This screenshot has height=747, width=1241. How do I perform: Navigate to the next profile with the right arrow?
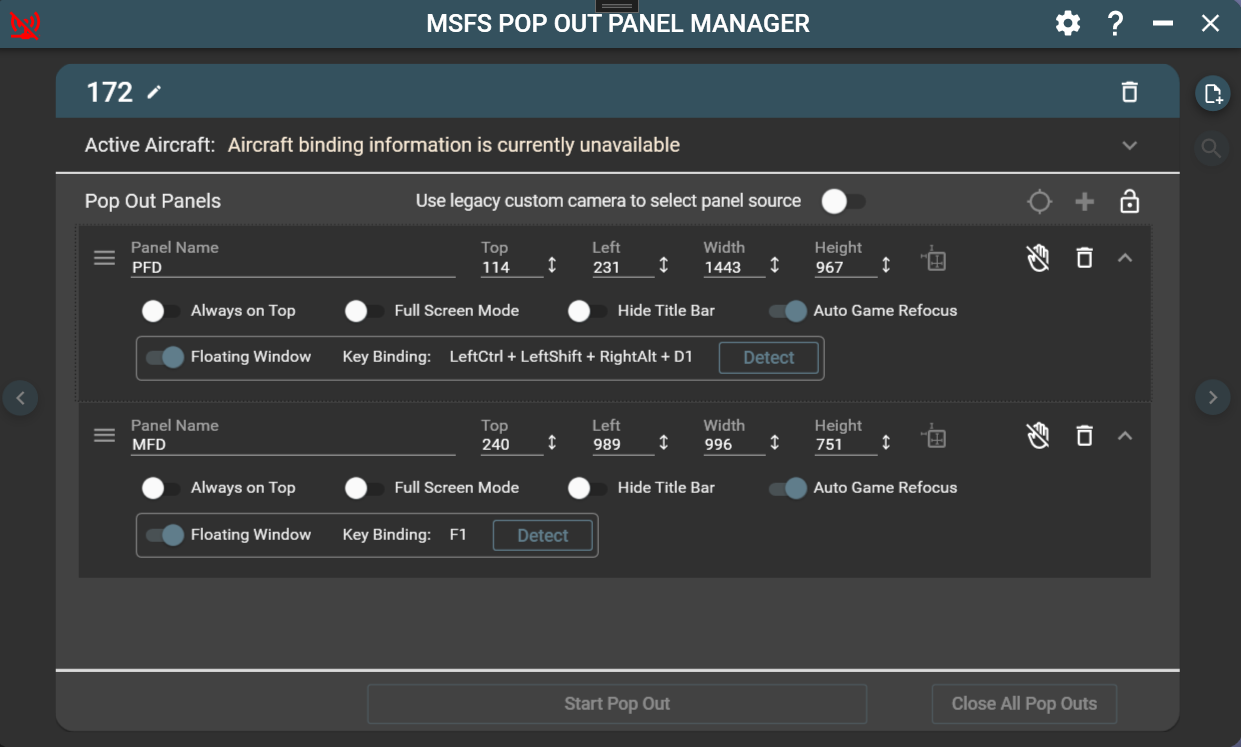click(1212, 397)
